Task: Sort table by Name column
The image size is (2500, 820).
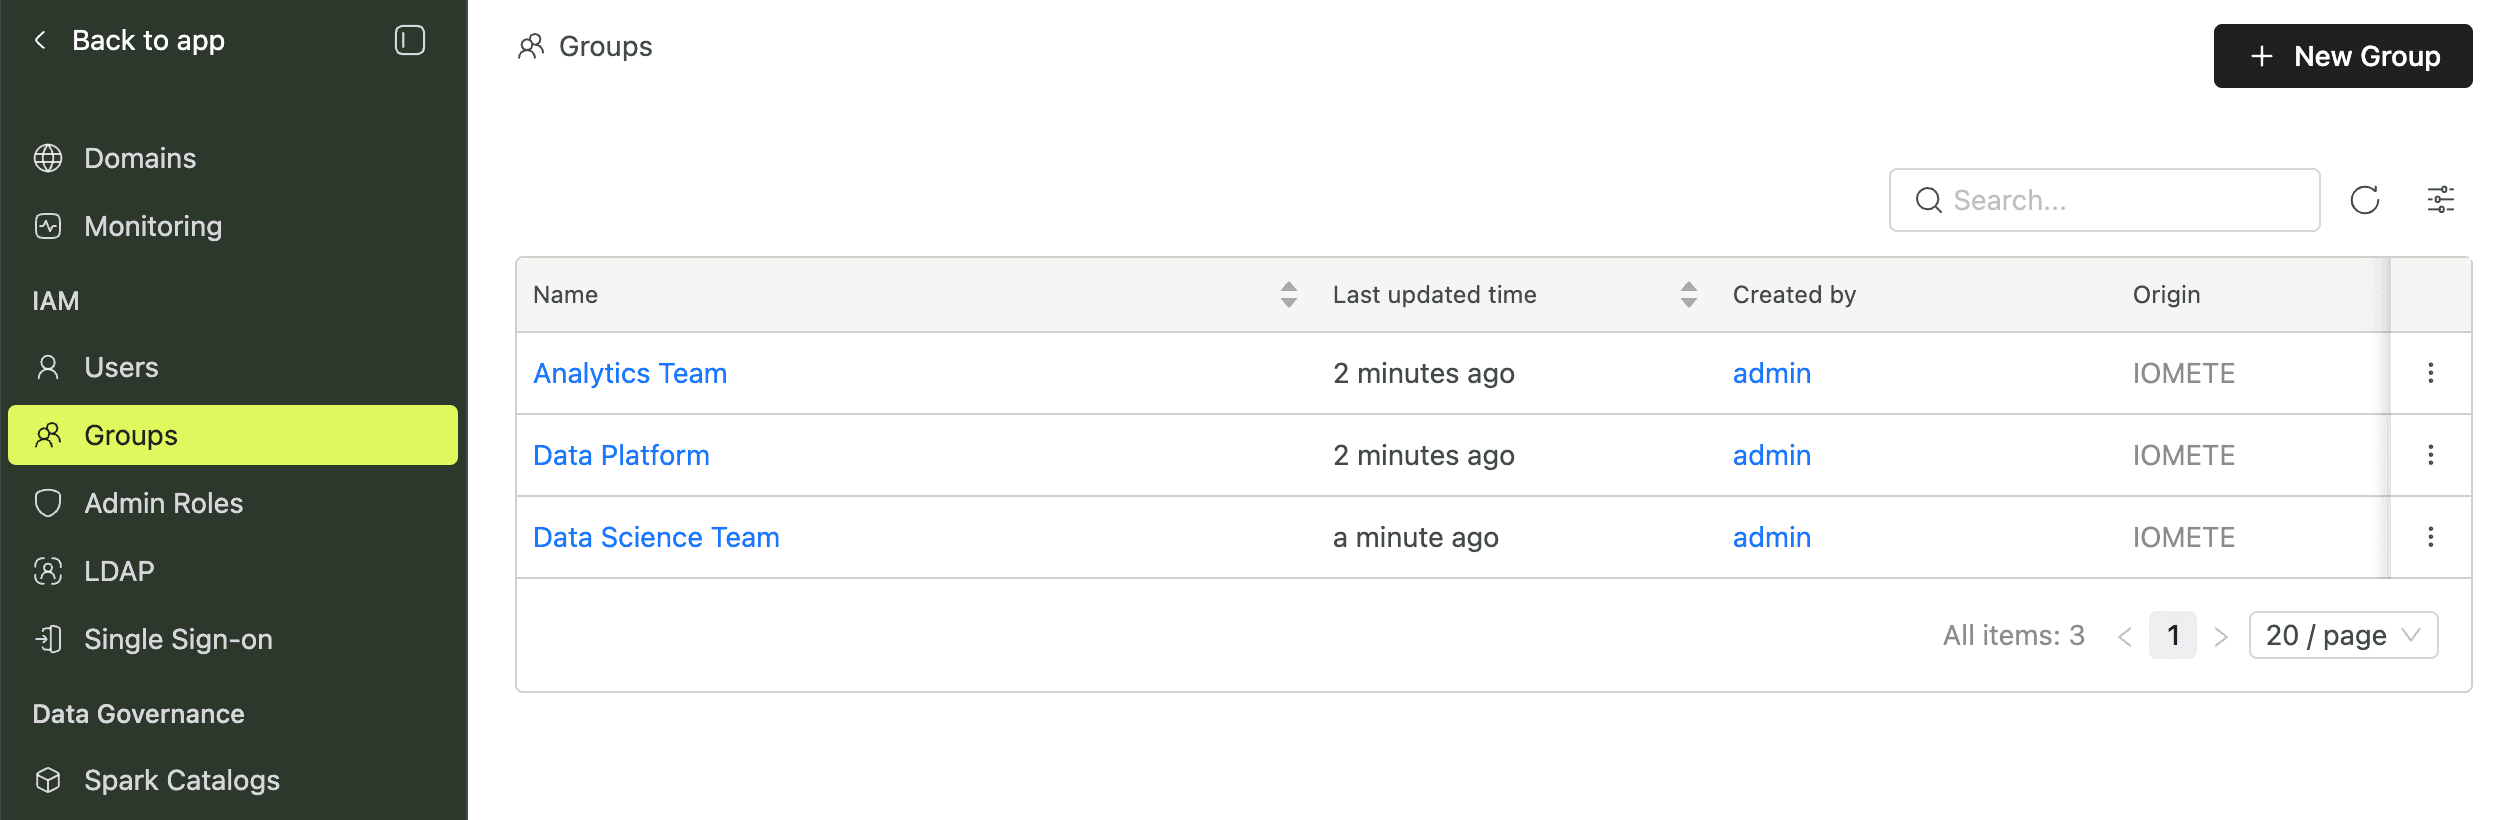Action: click(x=1288, y=294)
